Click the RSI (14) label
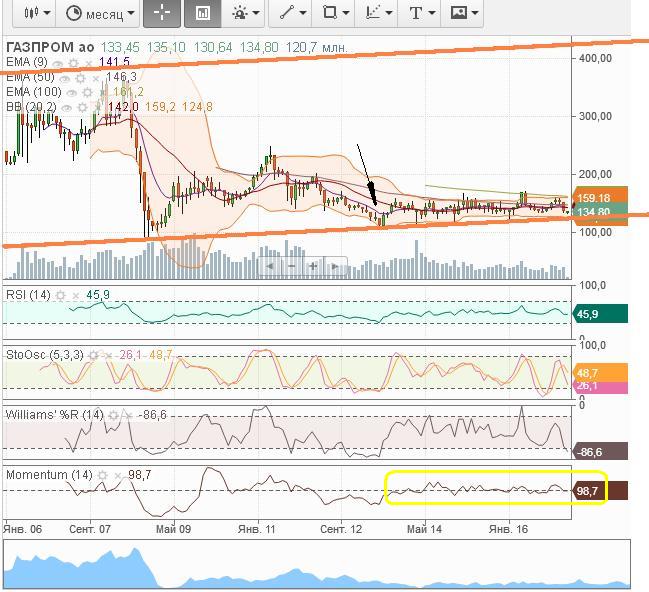The image size is (649, 592). point(28,295)
